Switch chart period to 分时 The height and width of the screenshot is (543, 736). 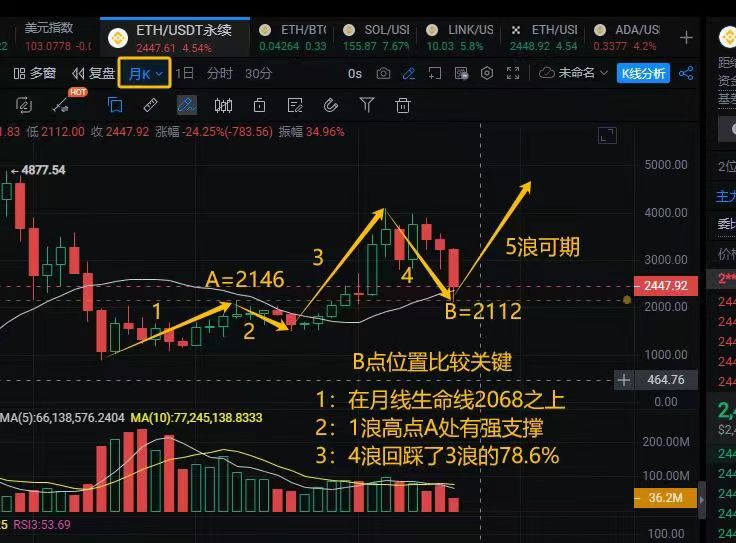[x=220, y=73]
